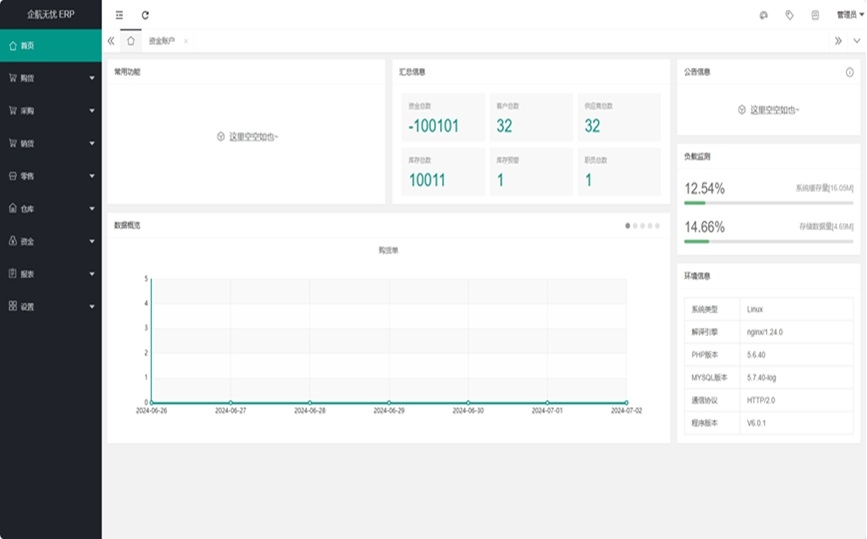
Task: Switch to the 资金账户 tab
Action: point(161,41)
